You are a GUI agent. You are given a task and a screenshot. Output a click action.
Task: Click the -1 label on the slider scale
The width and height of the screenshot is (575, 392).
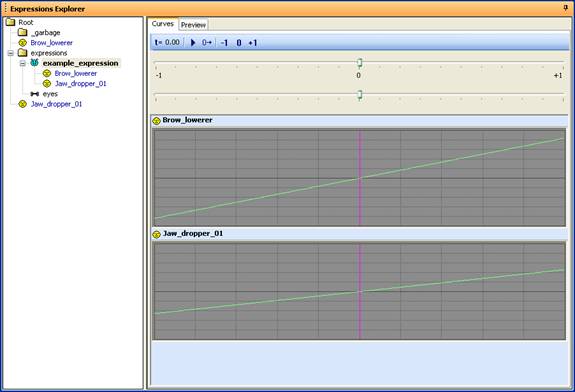pyautogui.click(x=159, y=76)
